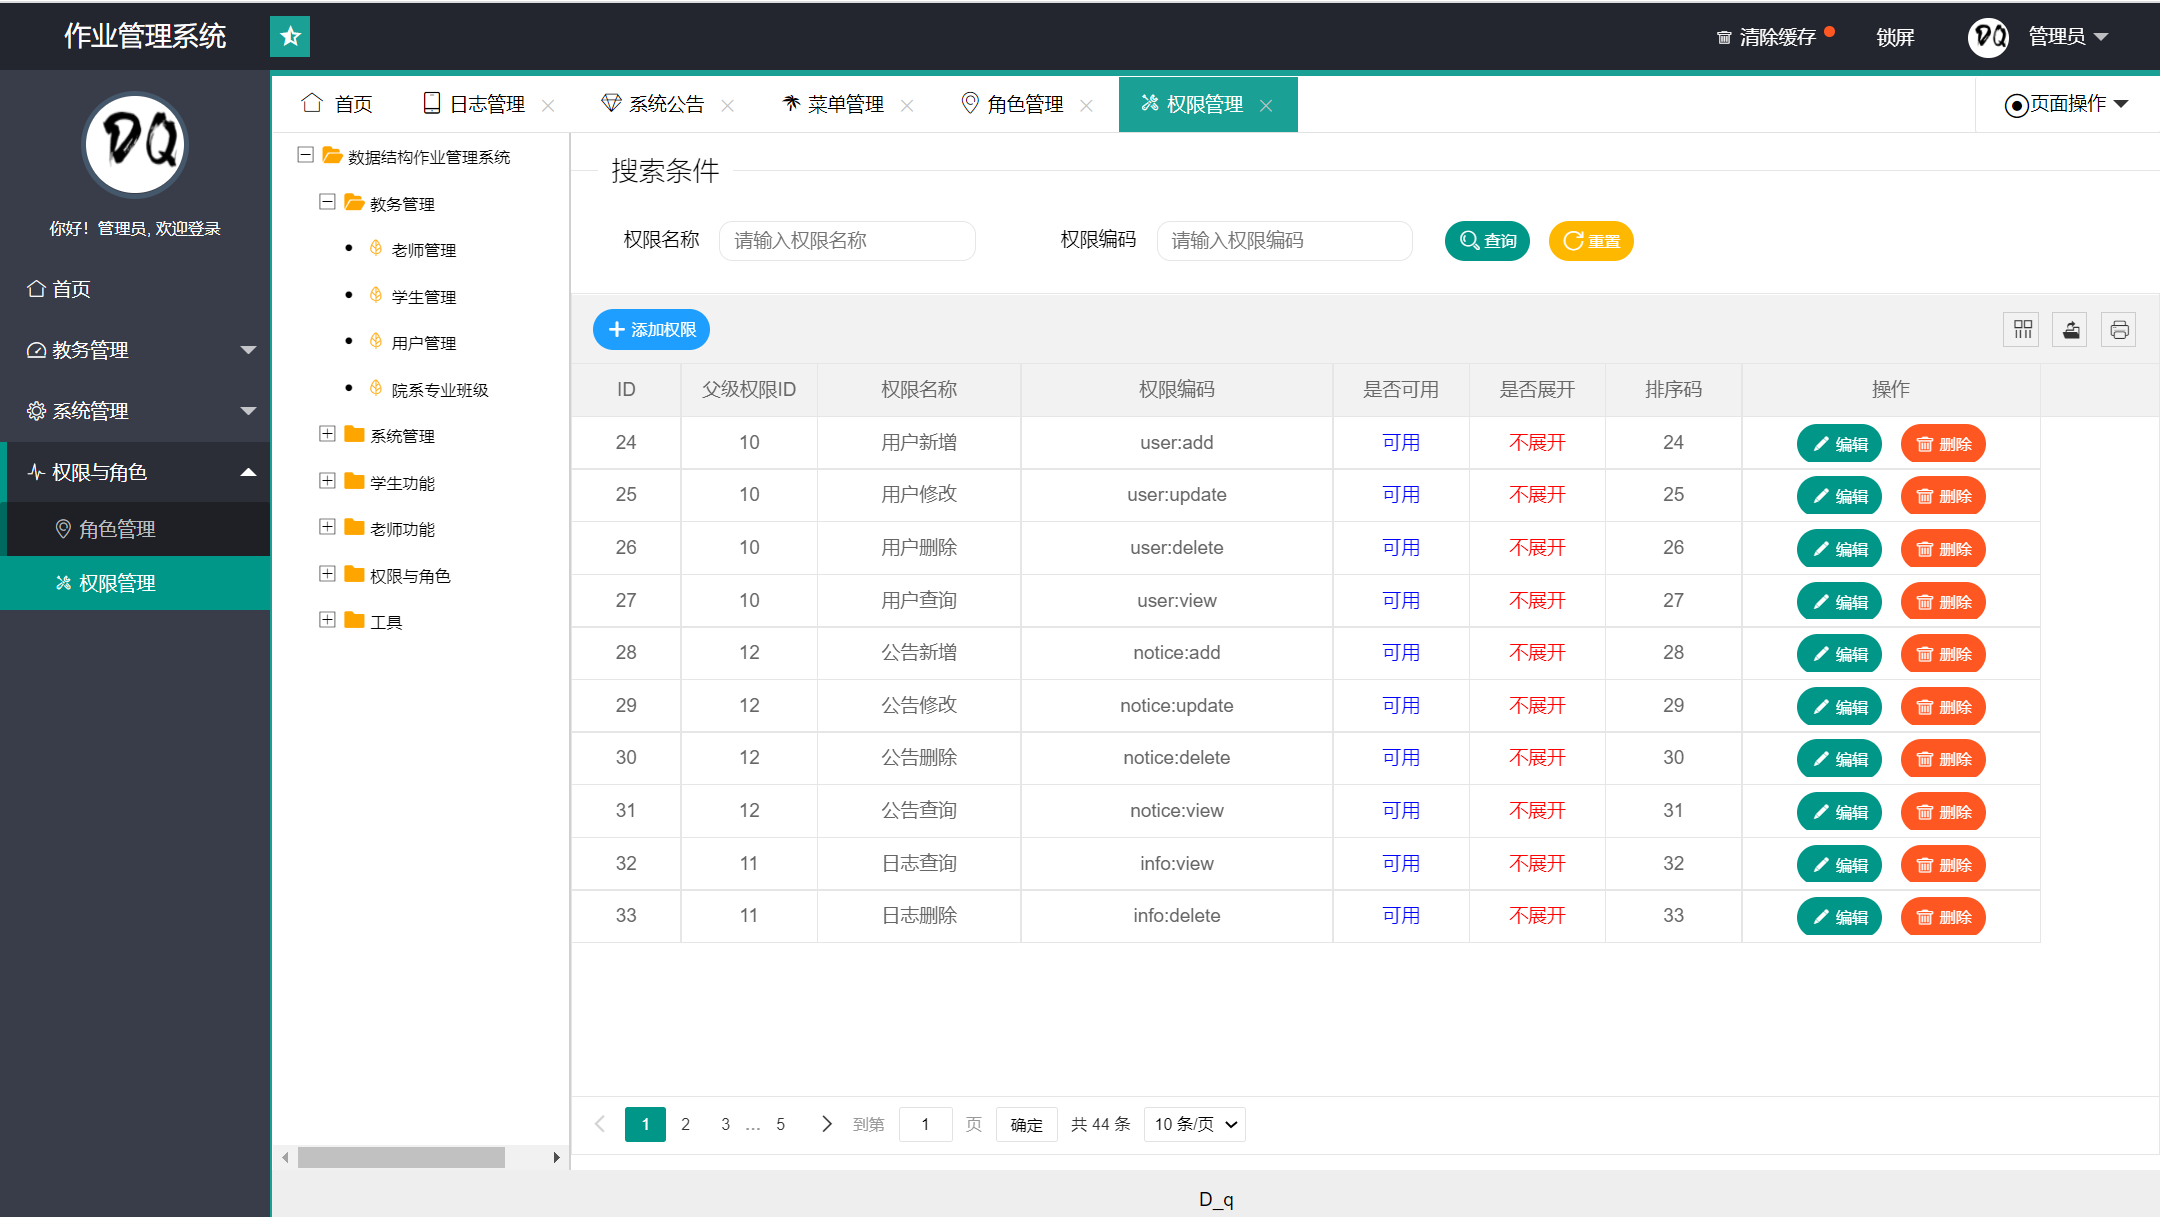Click the 添加权限 button
This screenshot has width=2160, height=1217.
(651, 330)
